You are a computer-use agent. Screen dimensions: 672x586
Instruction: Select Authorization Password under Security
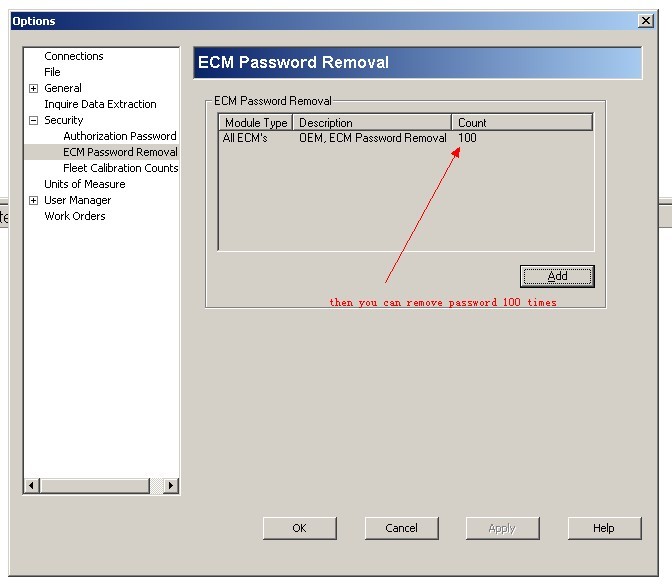tap(119, 136)
